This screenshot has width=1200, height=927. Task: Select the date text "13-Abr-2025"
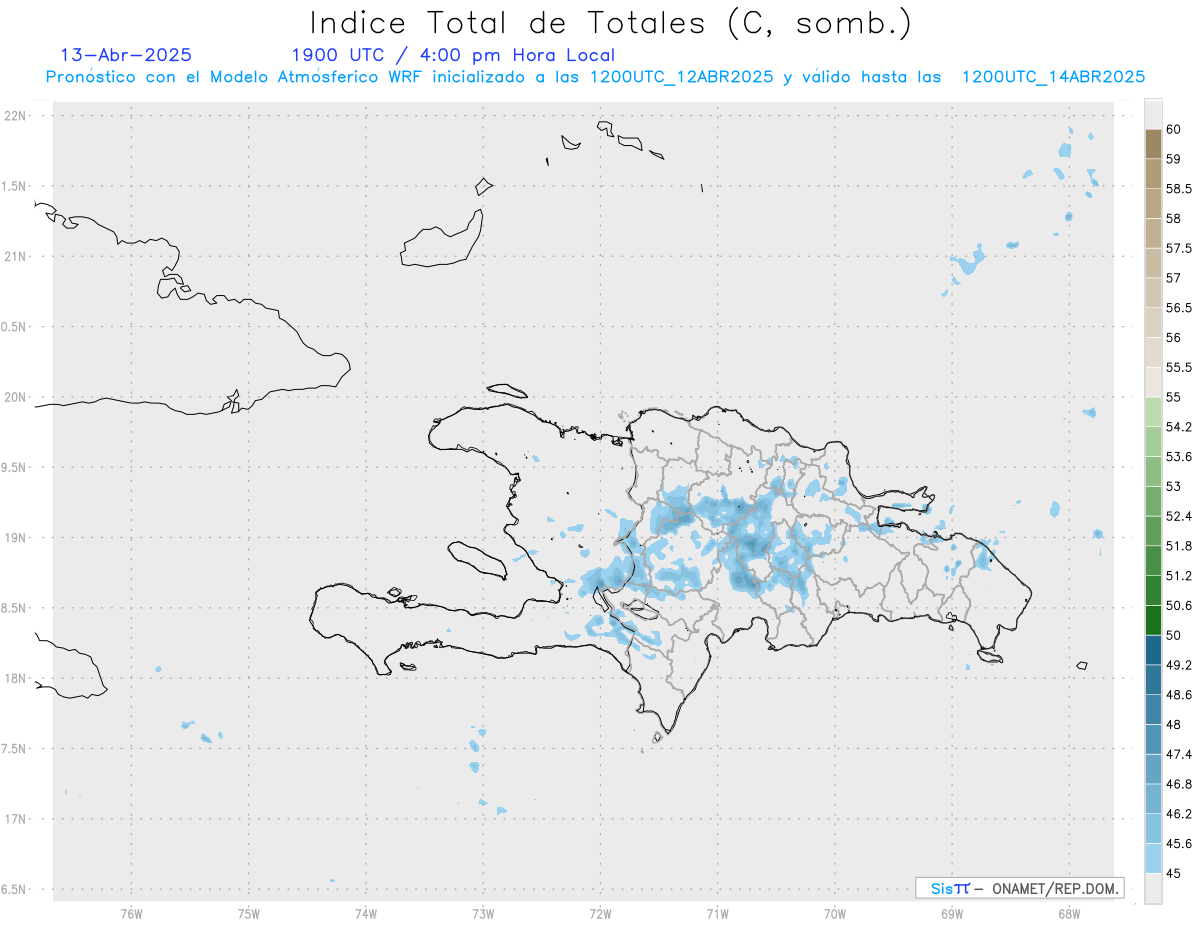[126, 55]
